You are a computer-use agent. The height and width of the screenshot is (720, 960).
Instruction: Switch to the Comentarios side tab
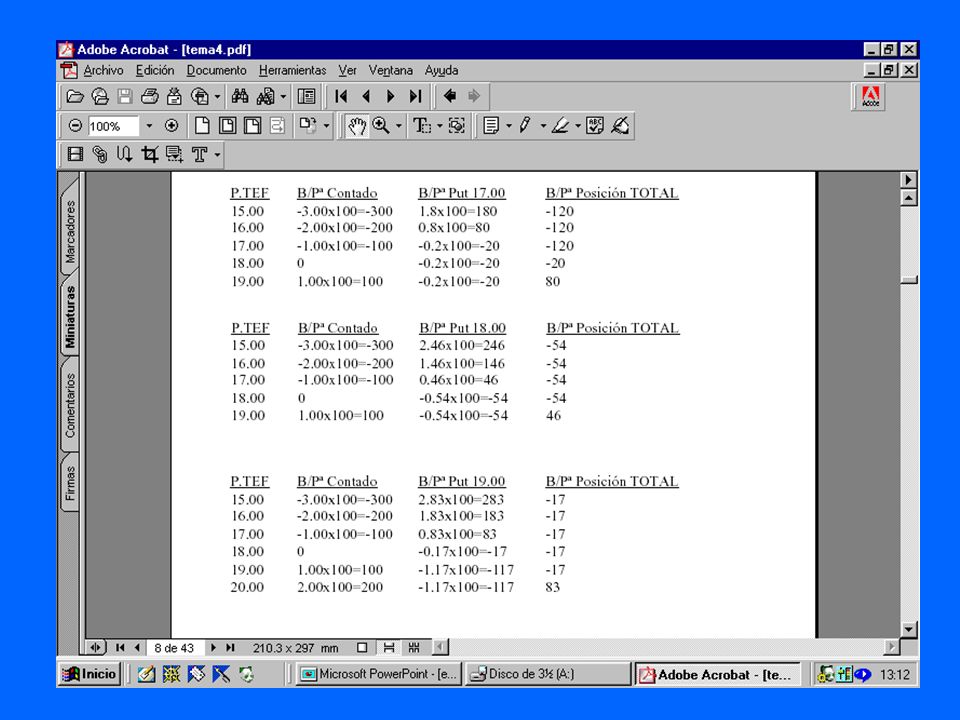coord(70,405)
